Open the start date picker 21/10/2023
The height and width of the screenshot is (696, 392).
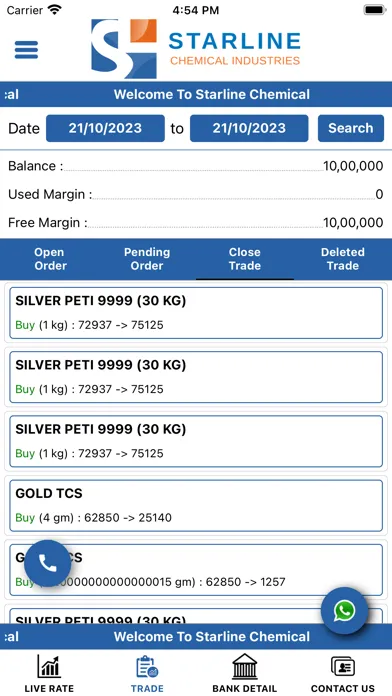(105, 128)
